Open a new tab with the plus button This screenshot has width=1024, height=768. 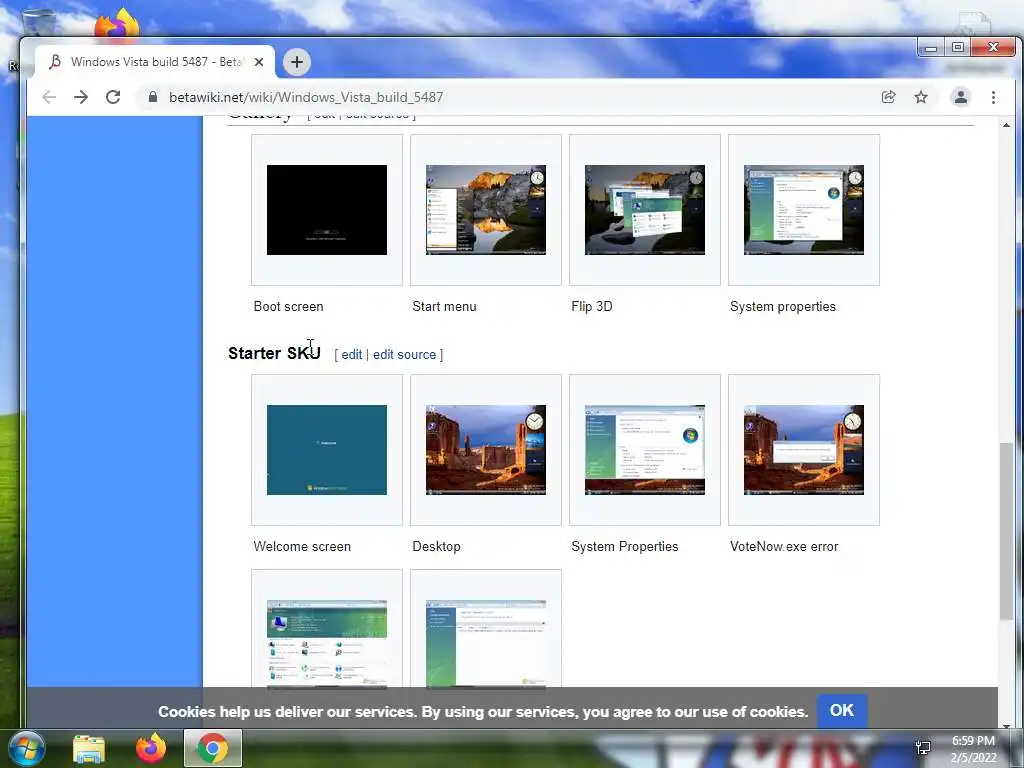296,62
